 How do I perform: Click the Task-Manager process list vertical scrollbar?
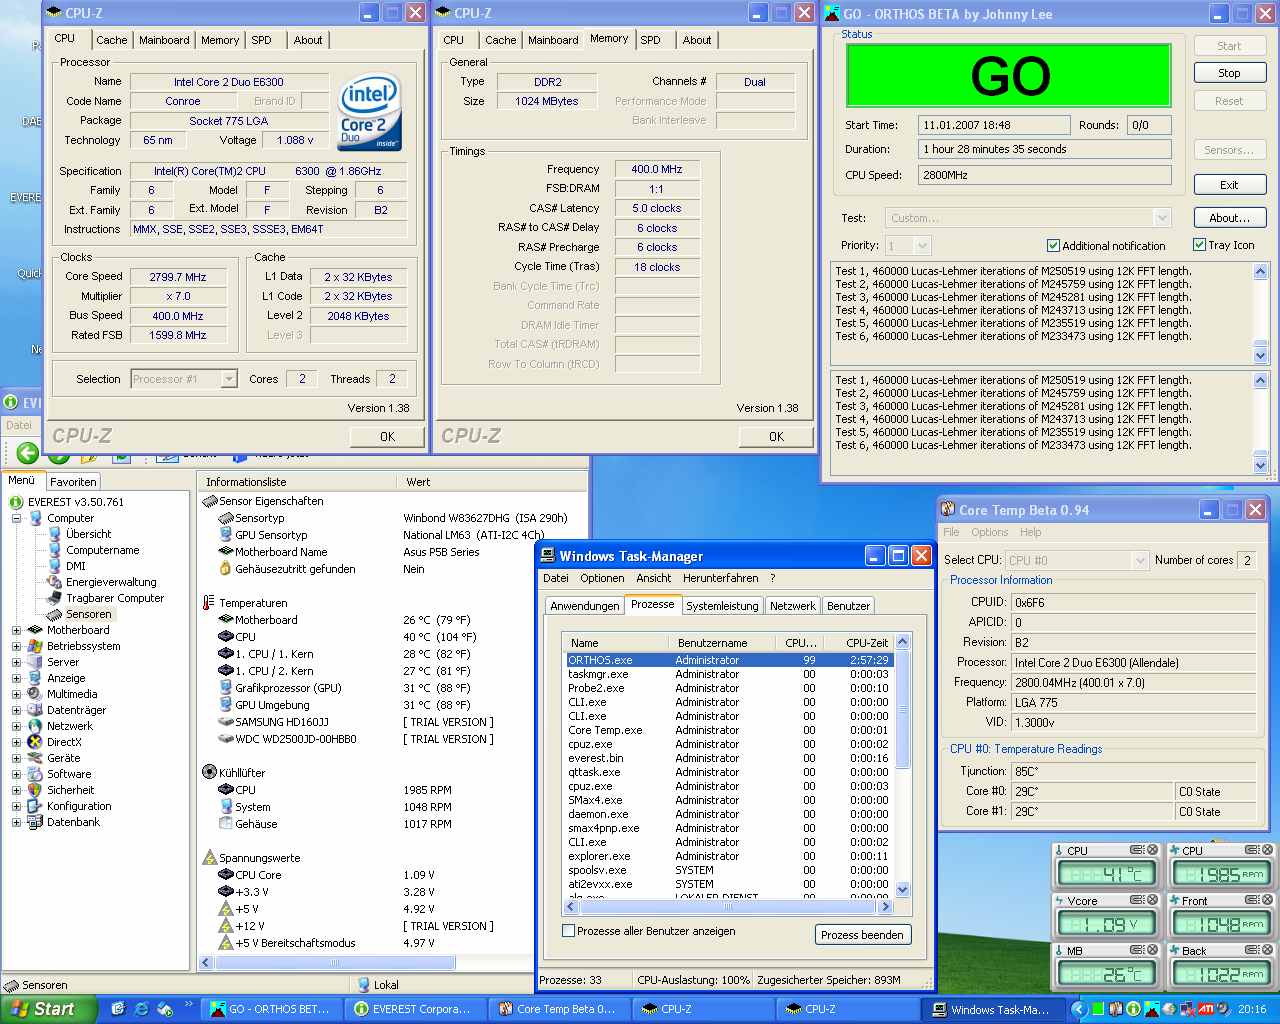pos(902,765)
